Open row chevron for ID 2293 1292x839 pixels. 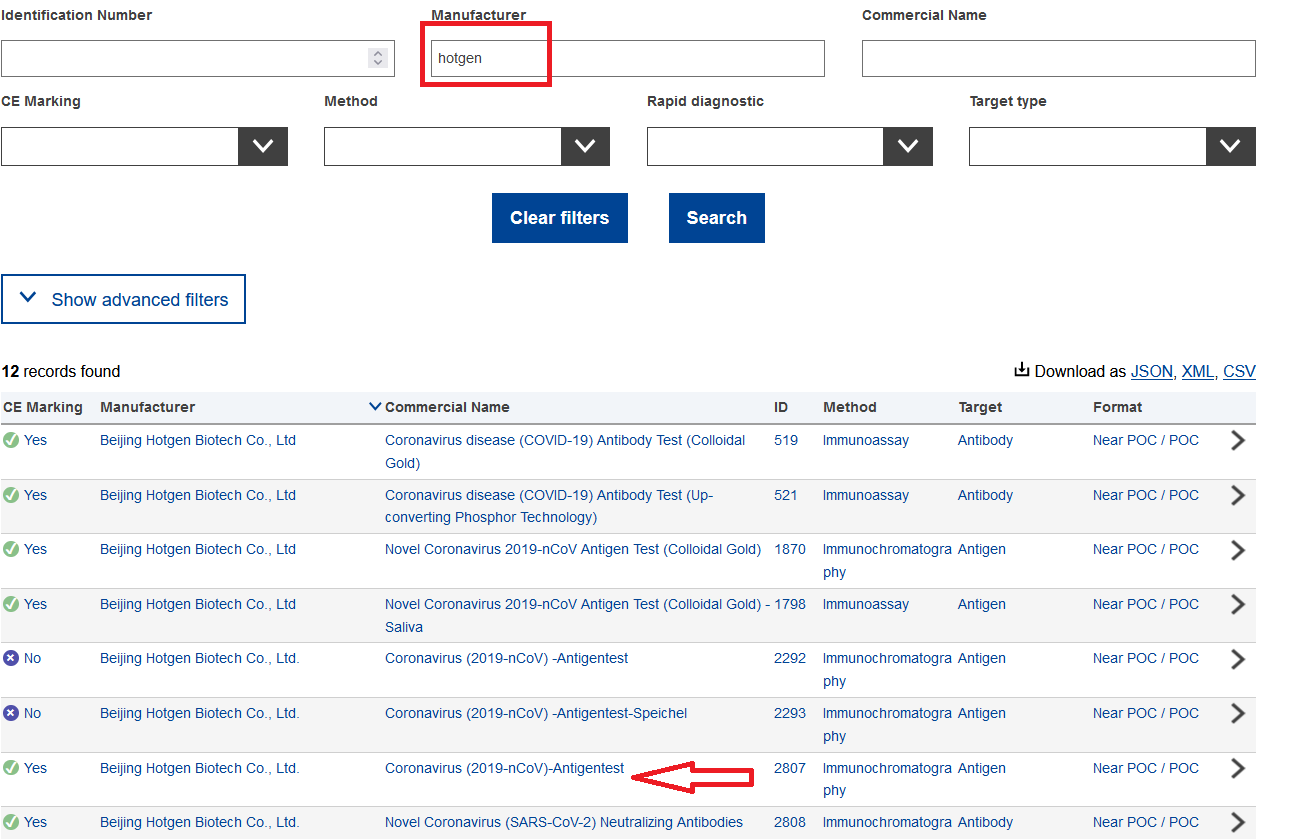click(x=1238, y=713)
